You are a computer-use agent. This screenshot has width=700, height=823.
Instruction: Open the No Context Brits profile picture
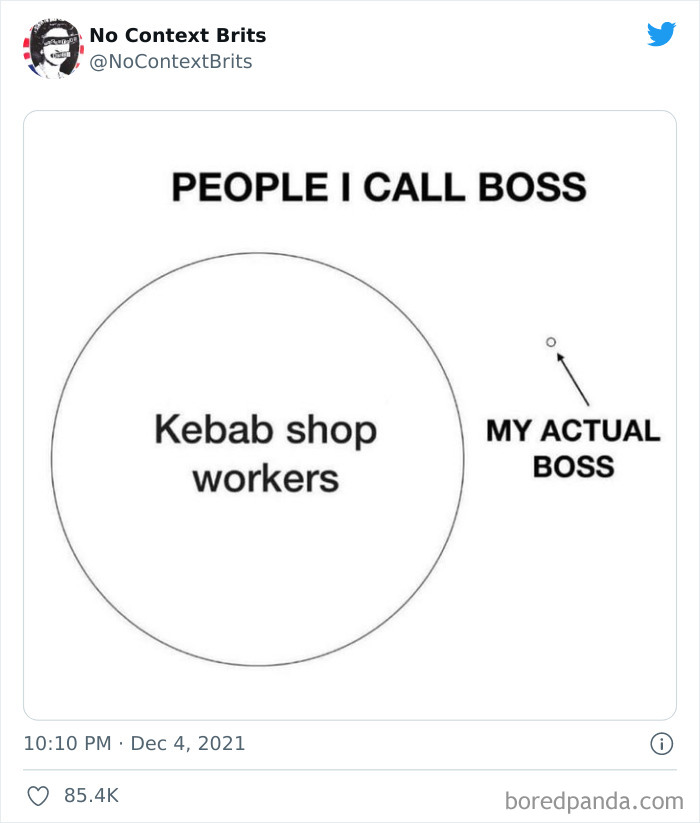point(52,47)
